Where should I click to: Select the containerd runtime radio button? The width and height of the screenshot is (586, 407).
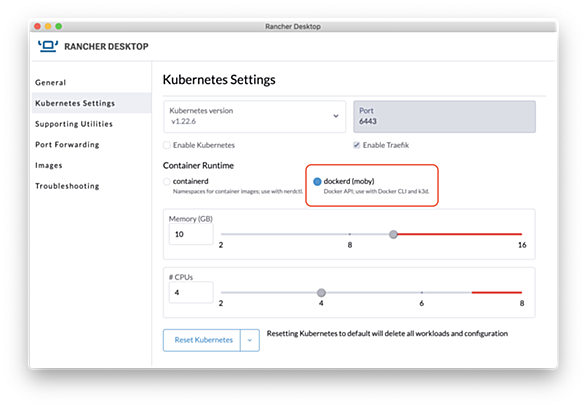(167, 182)
